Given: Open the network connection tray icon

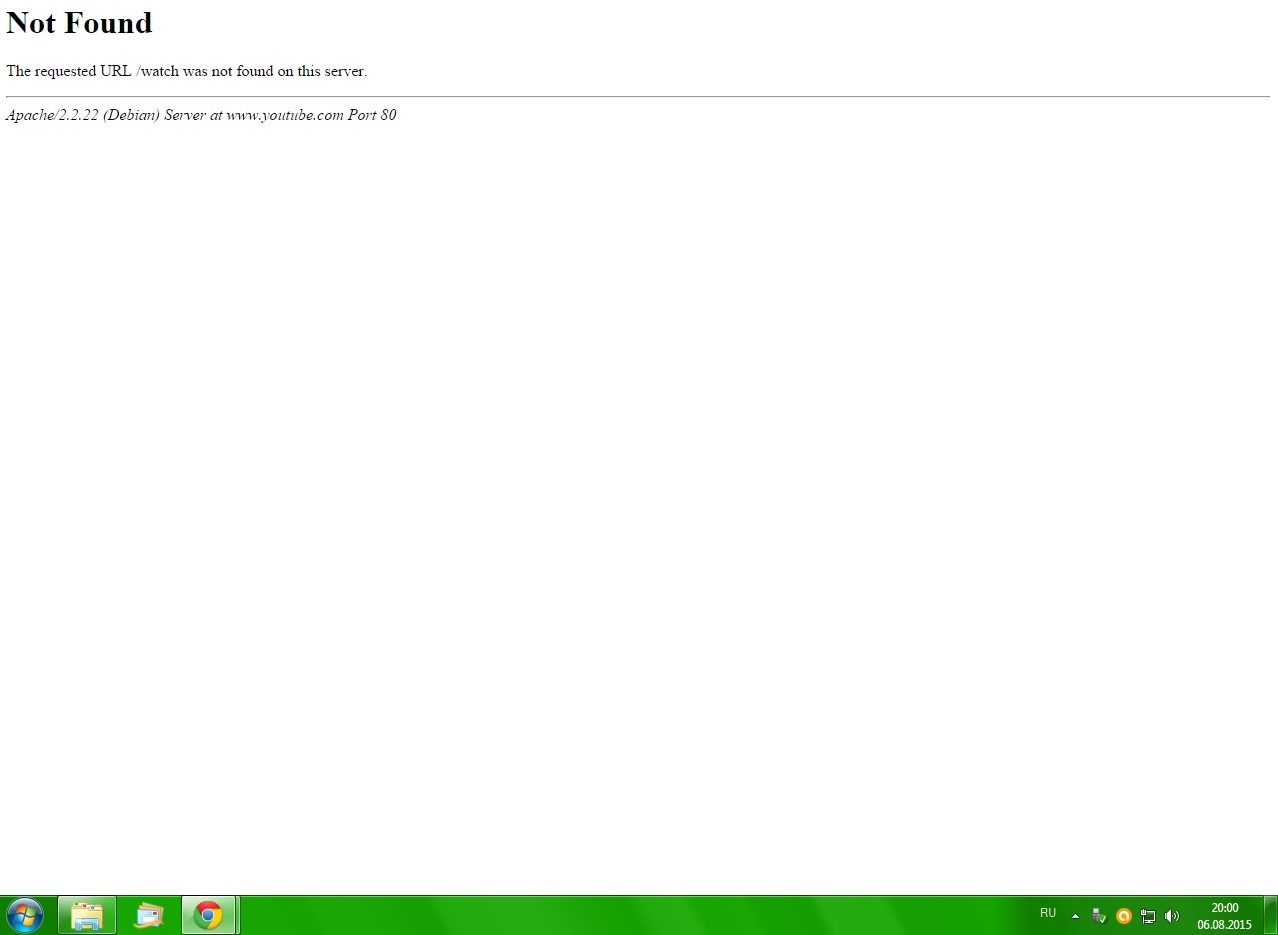Looking at the screenshot, I should pyautogui.click(x=1148, y=915).
